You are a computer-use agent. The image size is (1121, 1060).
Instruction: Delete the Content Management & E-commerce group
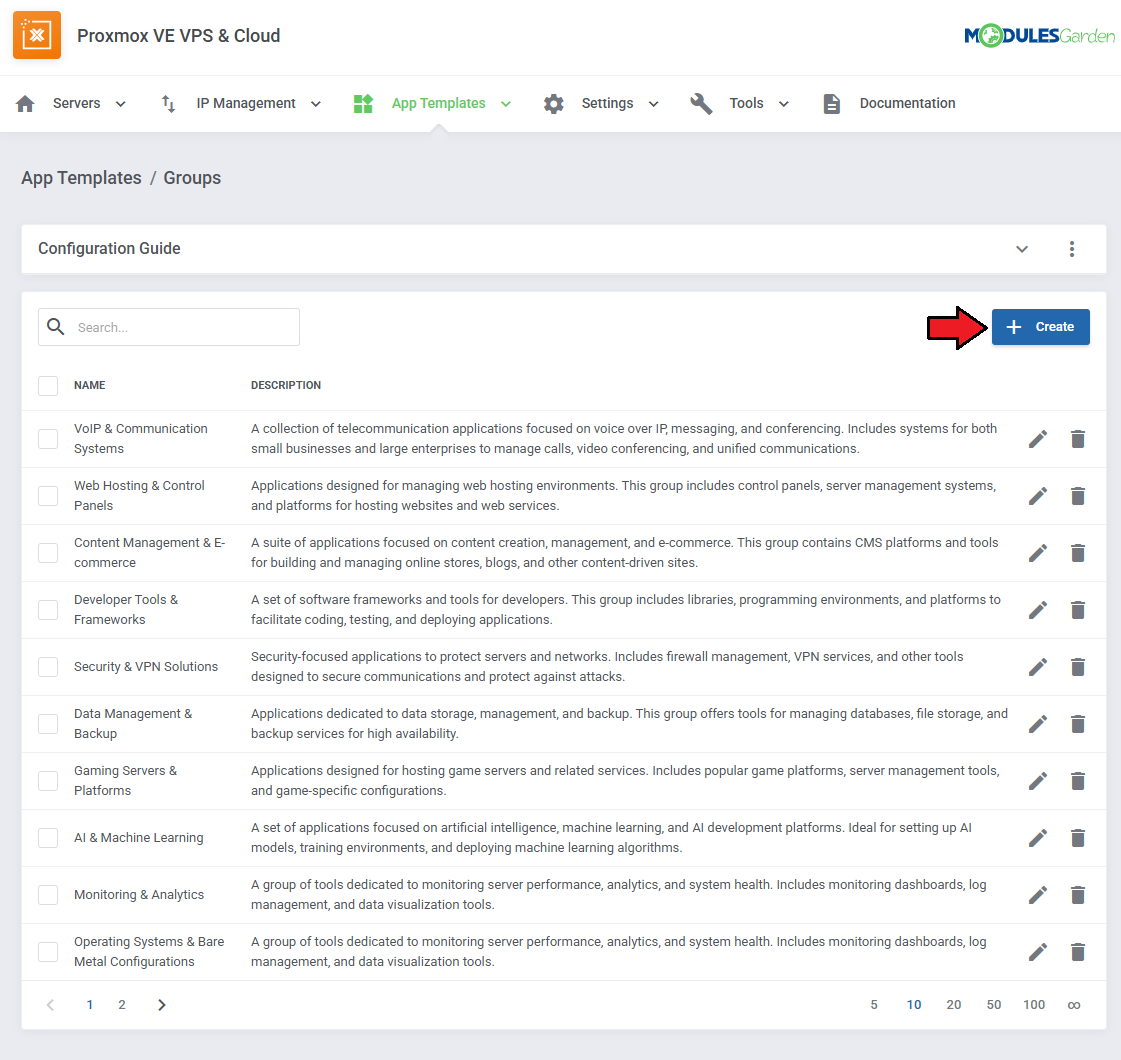pos(1078,553)
